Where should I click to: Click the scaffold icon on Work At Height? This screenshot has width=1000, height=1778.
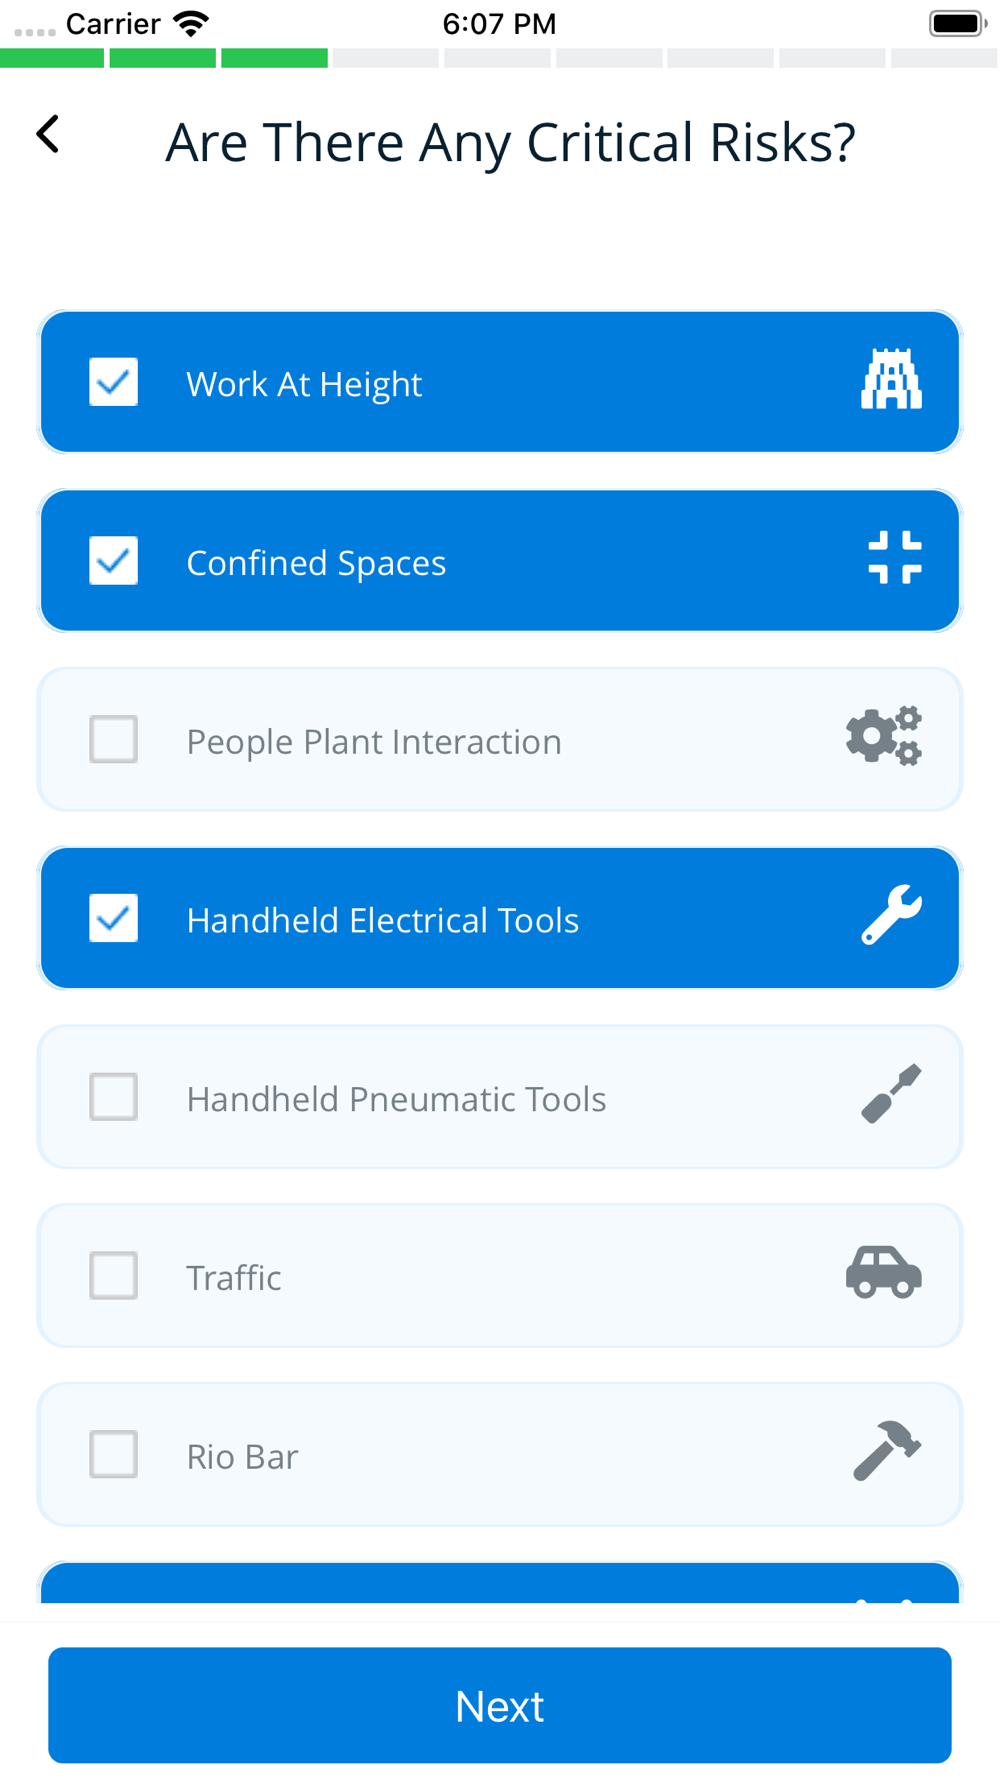[x=891, y=381]
